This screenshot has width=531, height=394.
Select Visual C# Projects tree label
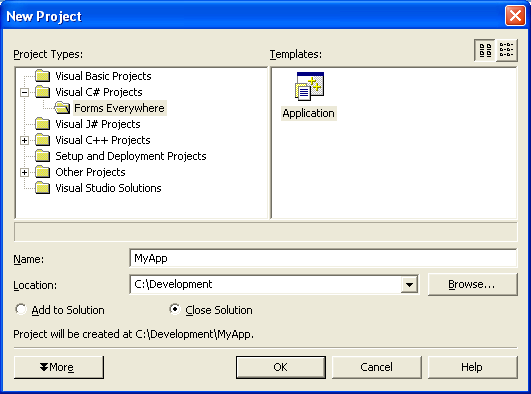point(99,92)
